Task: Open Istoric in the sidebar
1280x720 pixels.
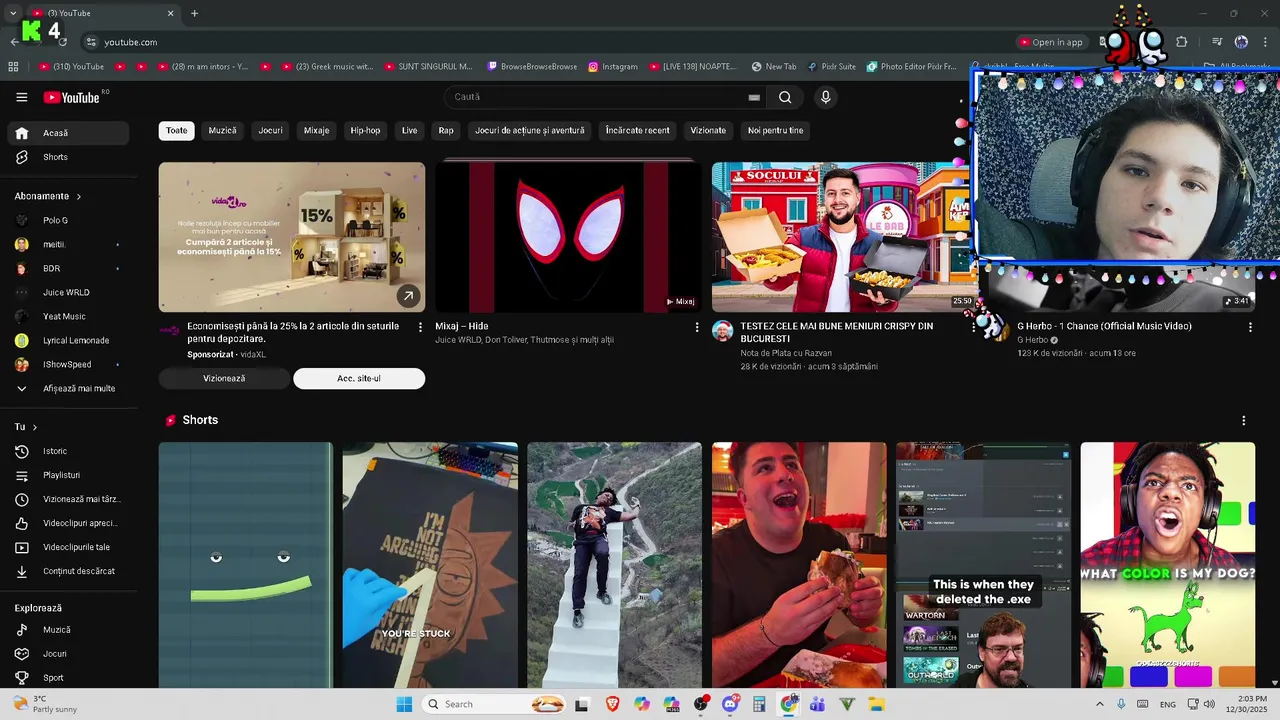Action: 69,451
